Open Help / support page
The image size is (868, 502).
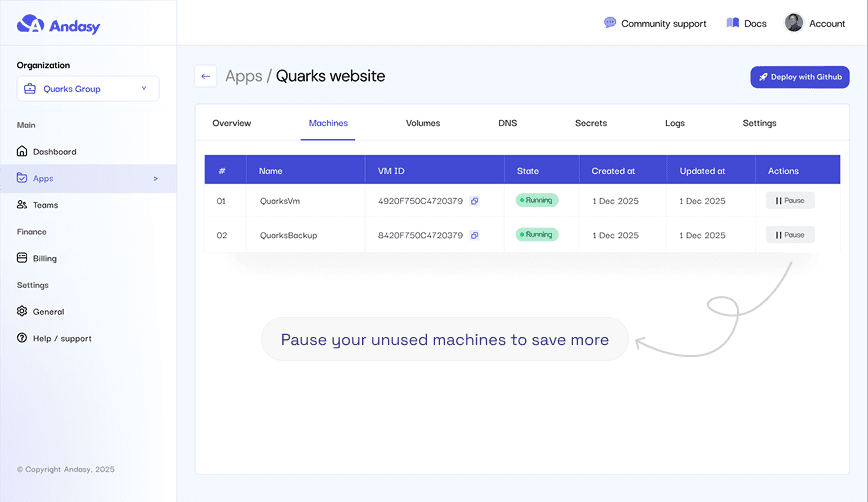point(61,338)
